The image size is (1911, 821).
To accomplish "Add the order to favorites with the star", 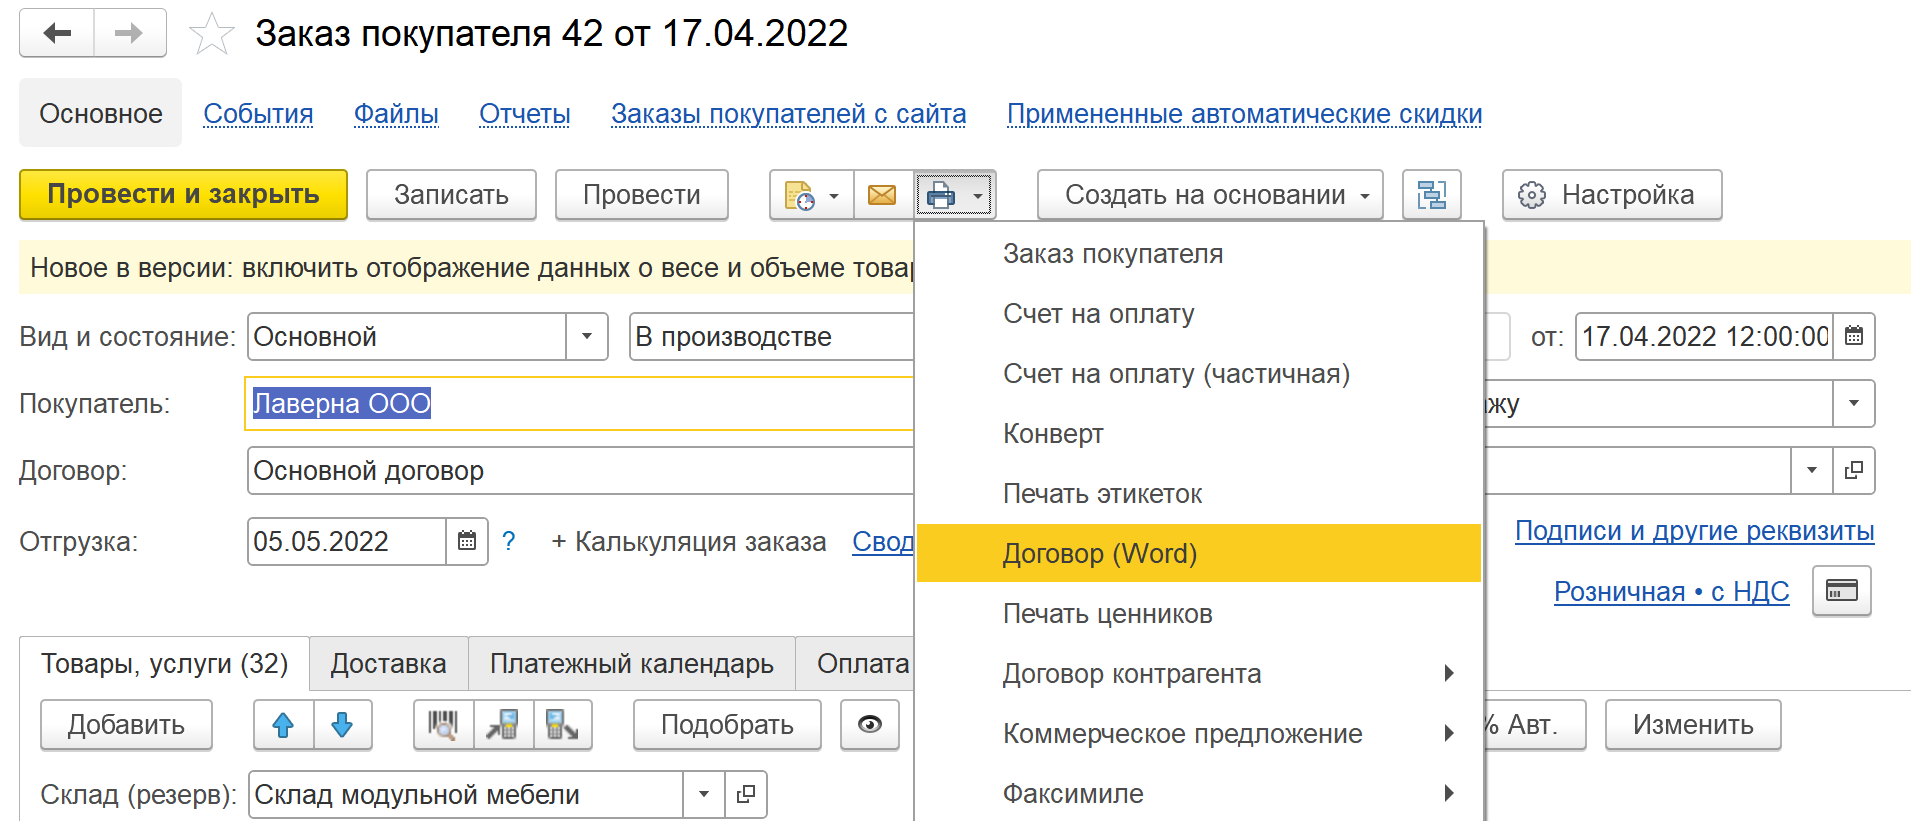I will (x=211, y=34).
